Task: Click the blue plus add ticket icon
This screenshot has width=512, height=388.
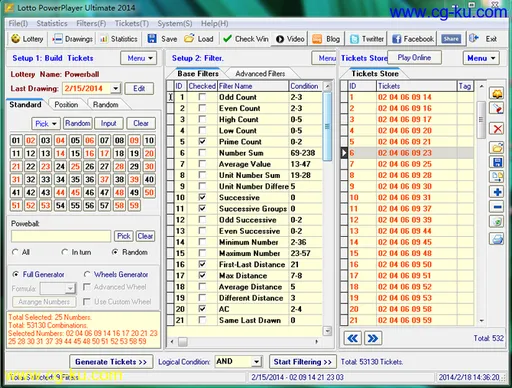Action: coord(497,192)
